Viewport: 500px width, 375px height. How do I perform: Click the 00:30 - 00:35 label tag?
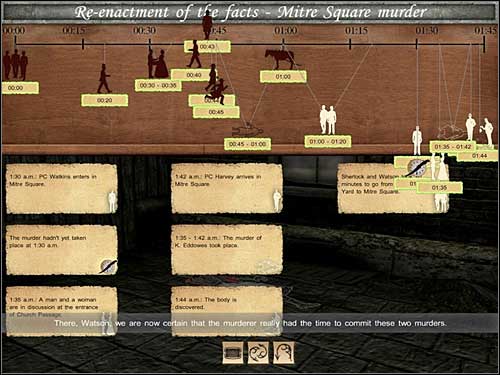158,85
